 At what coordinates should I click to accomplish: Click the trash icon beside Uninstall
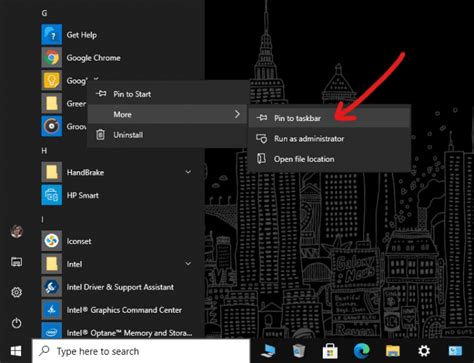[x=100, y=135]
